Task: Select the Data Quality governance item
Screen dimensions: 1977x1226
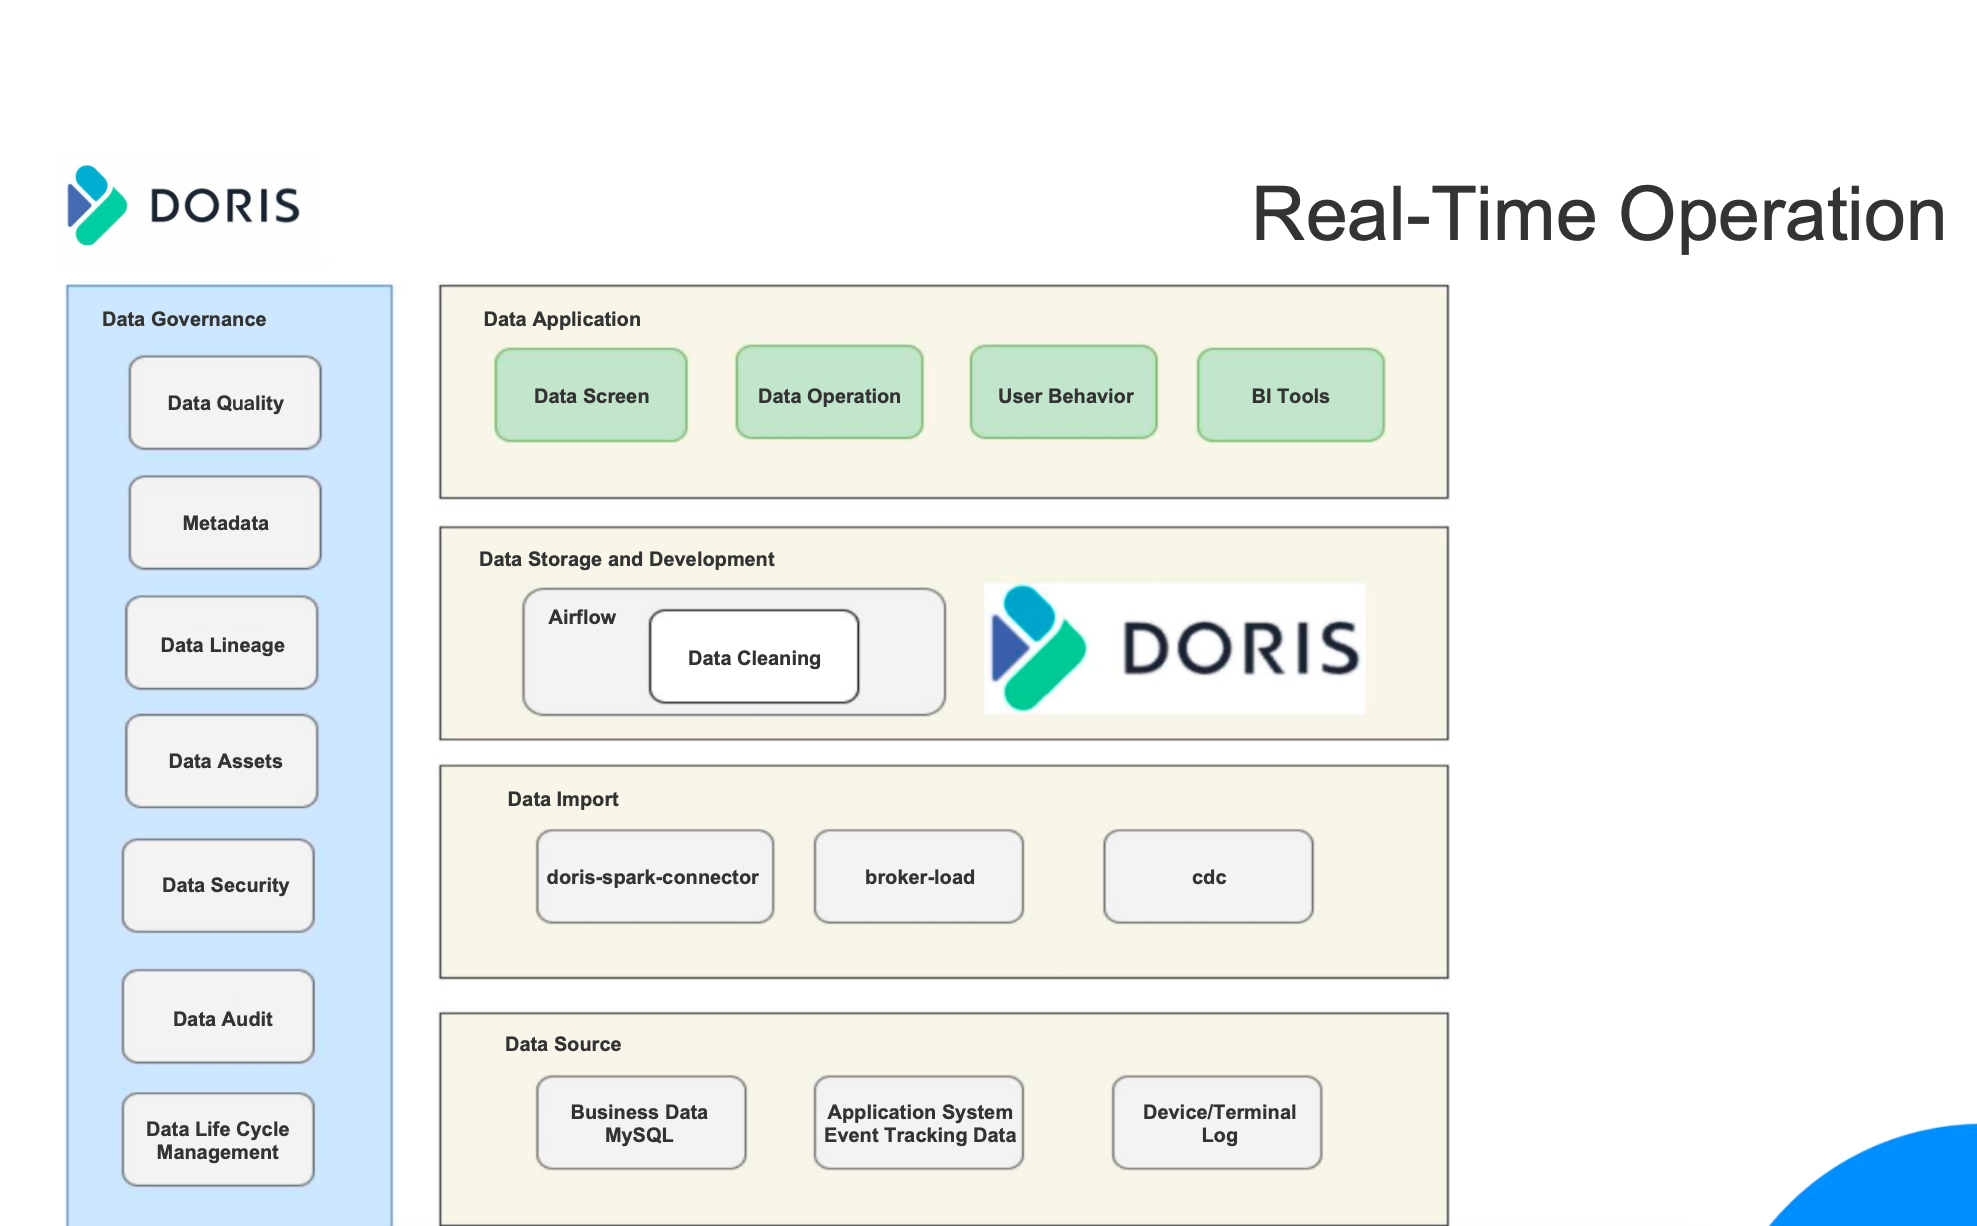Action: point(226,400)
